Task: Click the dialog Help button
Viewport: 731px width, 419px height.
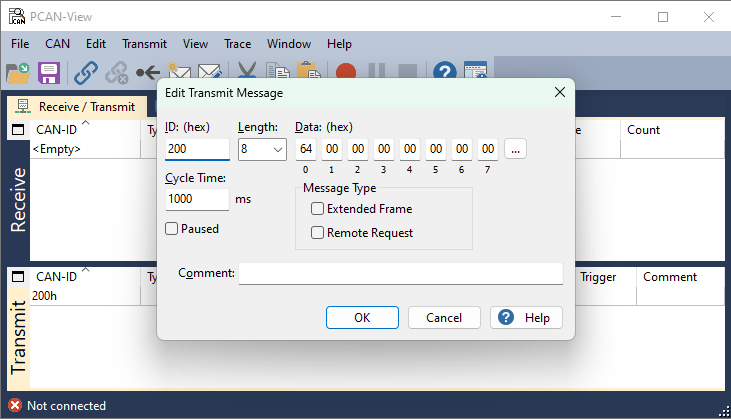Action: coord(526,317)
